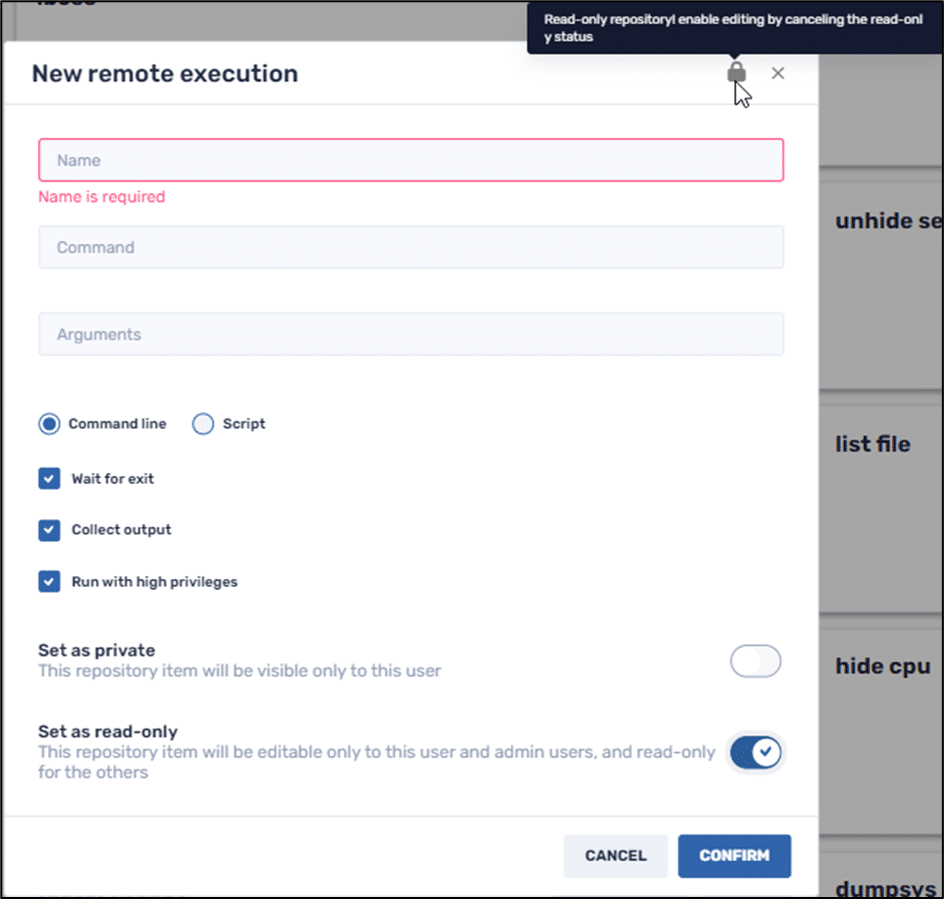Click the 'Name is required' error message

pos(102,197)
